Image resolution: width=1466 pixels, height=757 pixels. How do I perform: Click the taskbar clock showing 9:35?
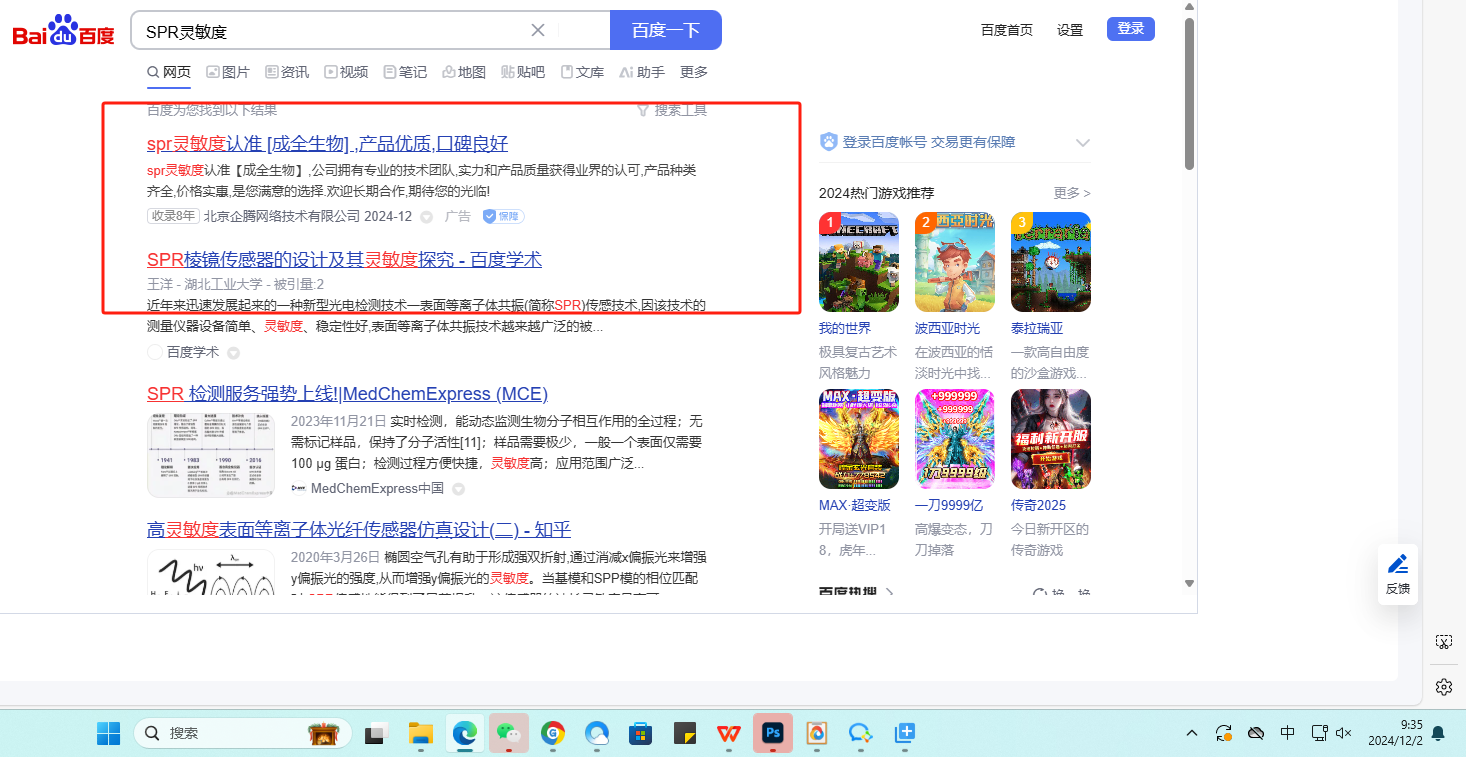point(1397,733)
